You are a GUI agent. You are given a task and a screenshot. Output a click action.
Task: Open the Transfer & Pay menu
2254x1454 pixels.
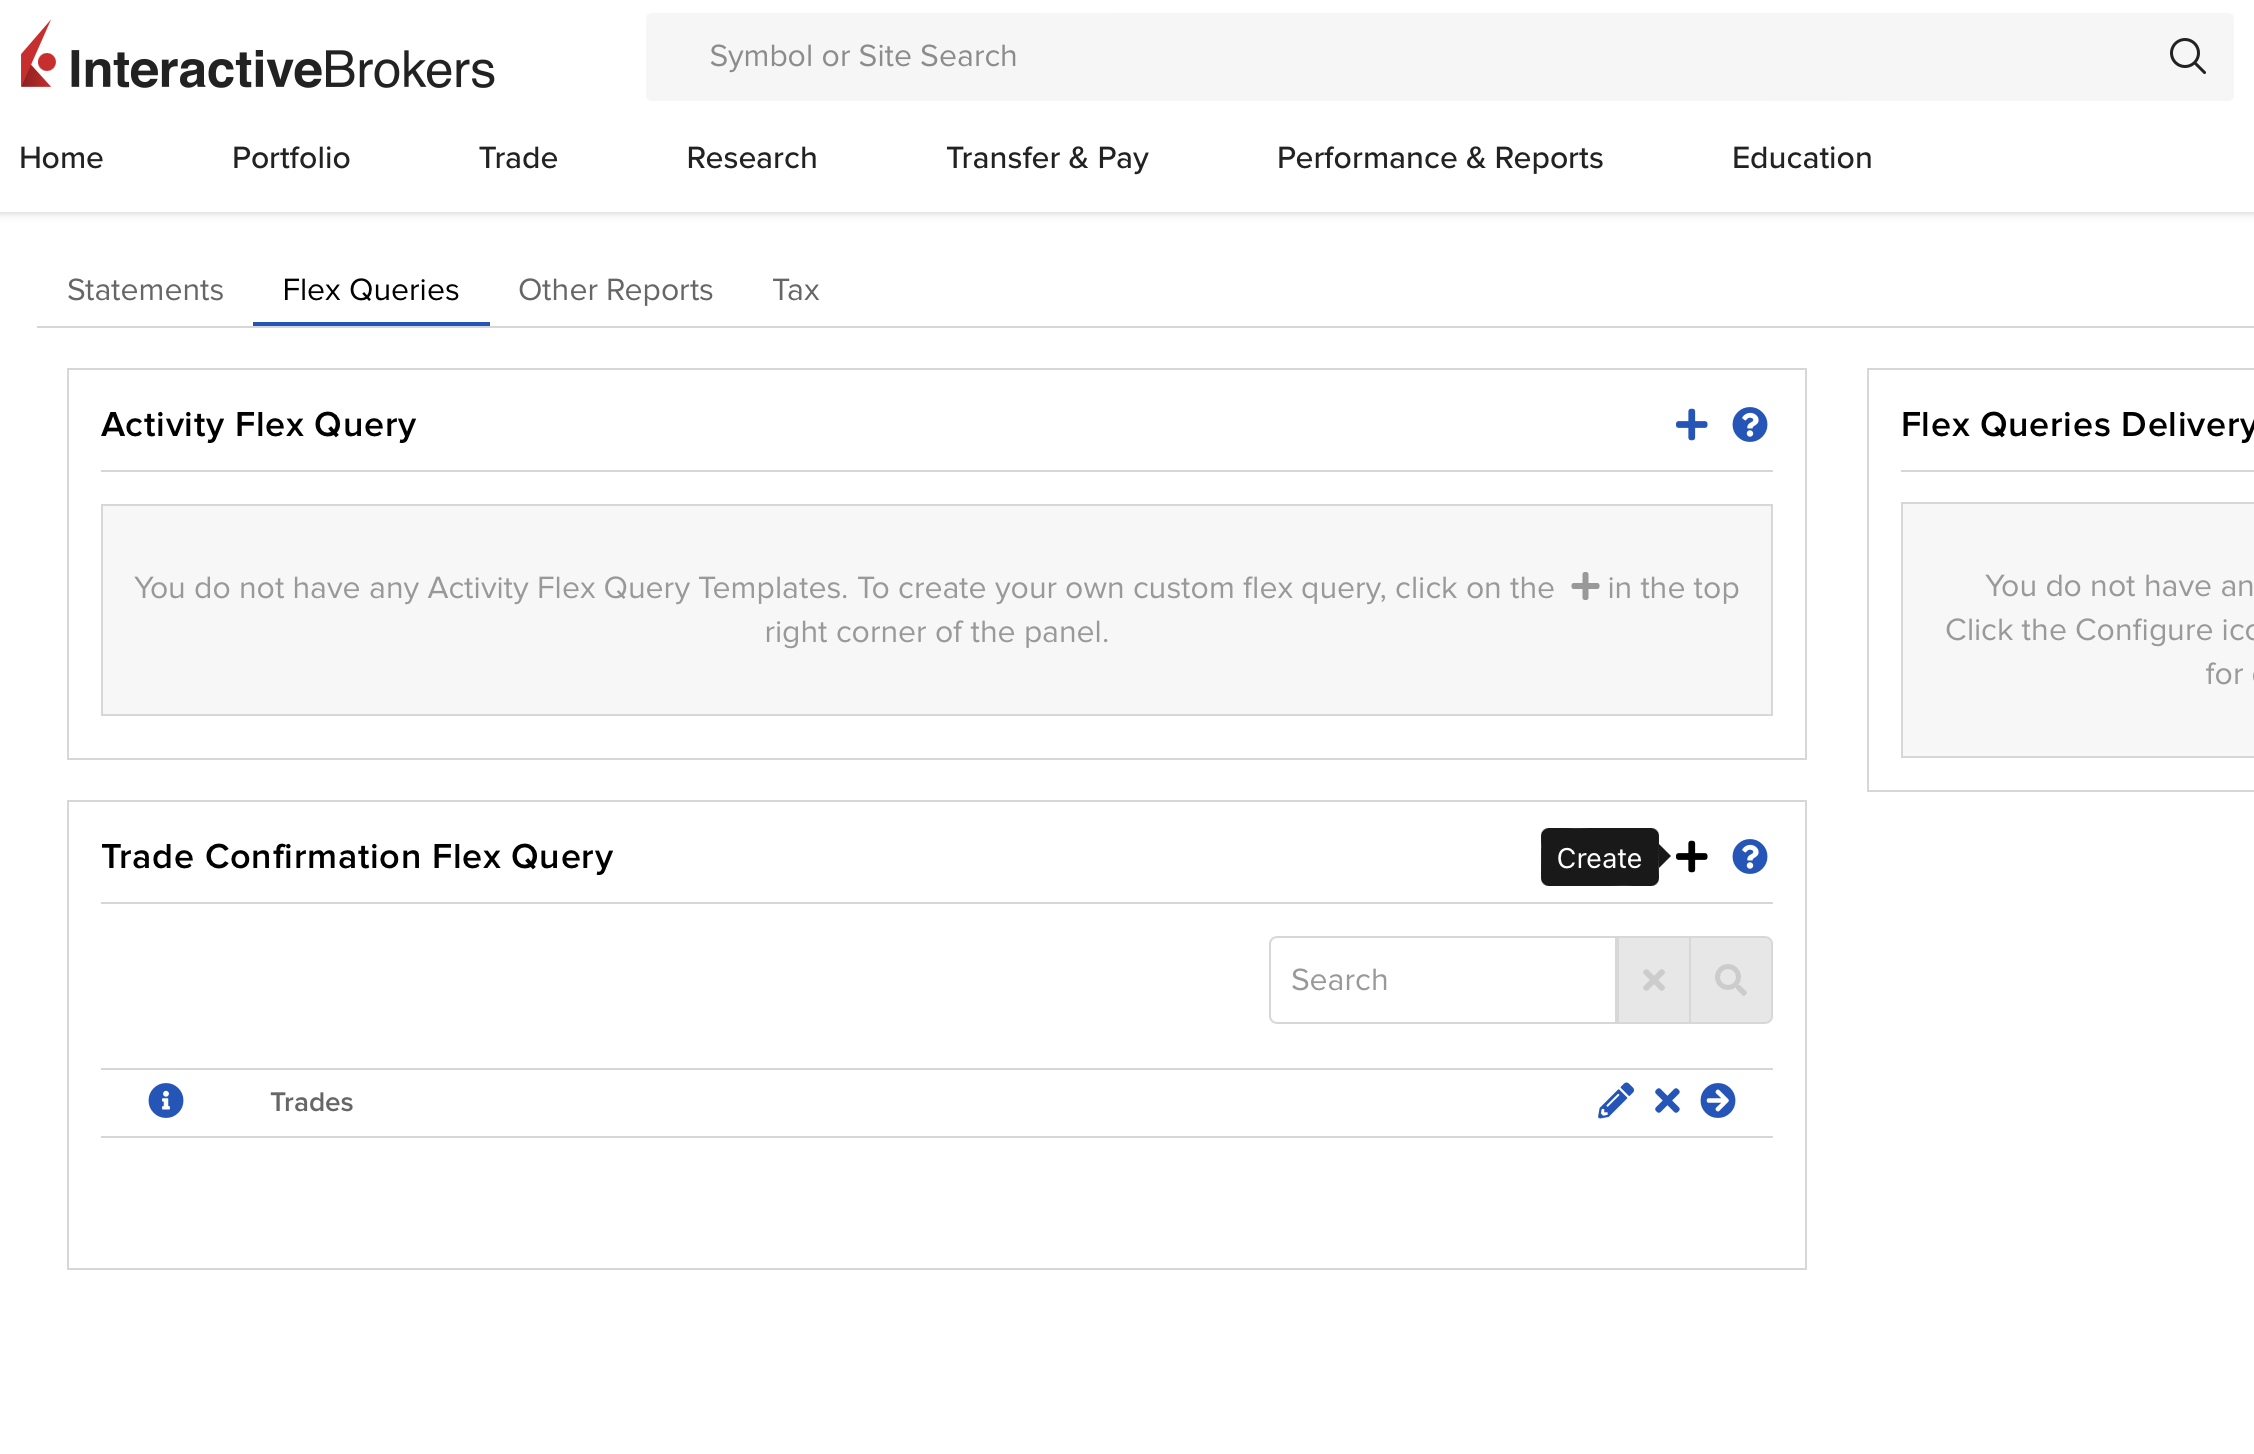pos(1047,158)
